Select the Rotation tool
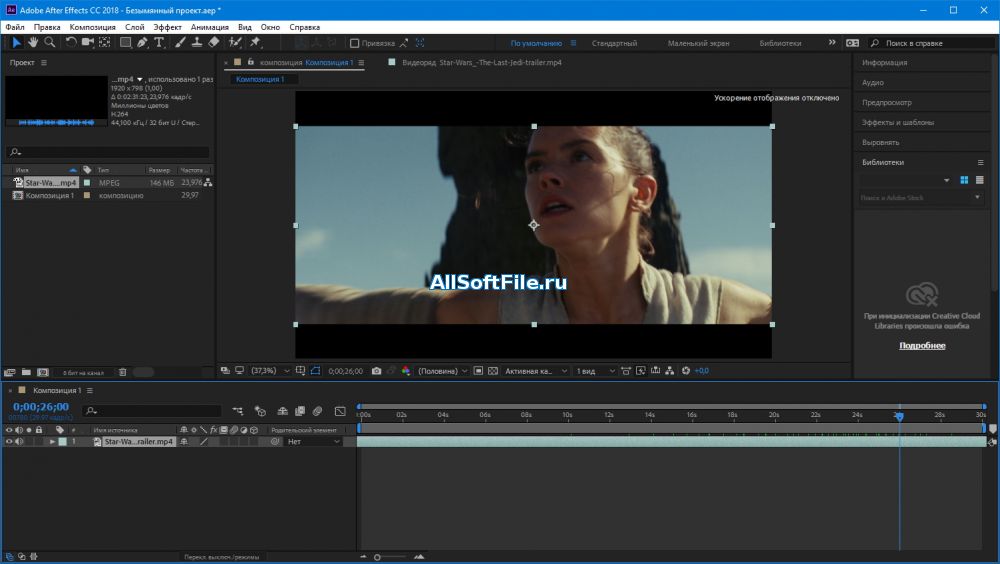The image size is (1000, 564). coord(71,43)
